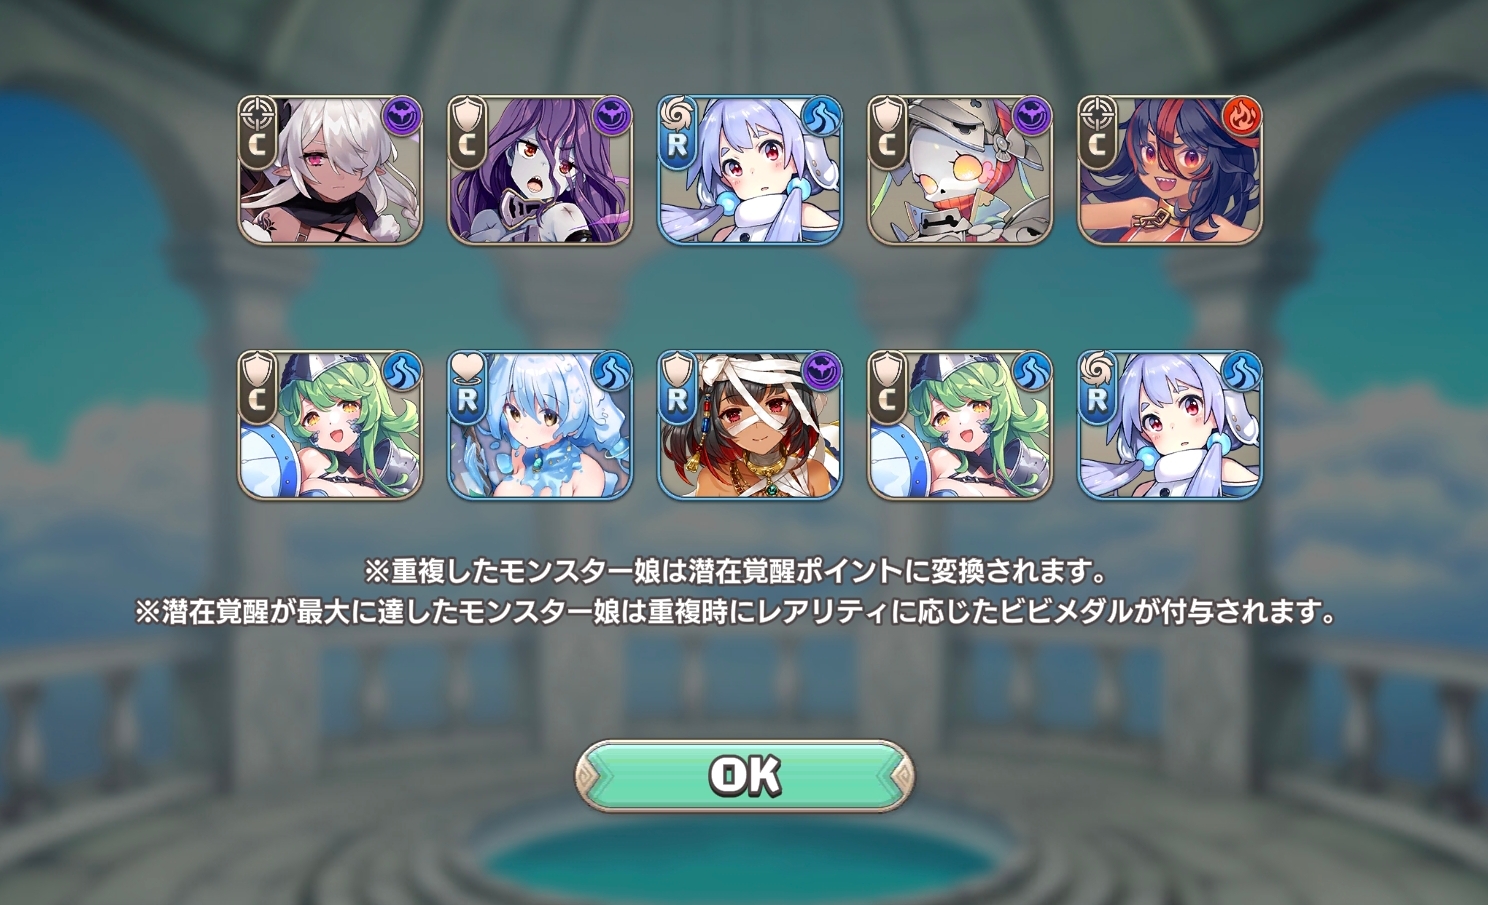The image size is (1488, 905).
Task: Open the blue slime girl card
Action: tap(540, 425)
